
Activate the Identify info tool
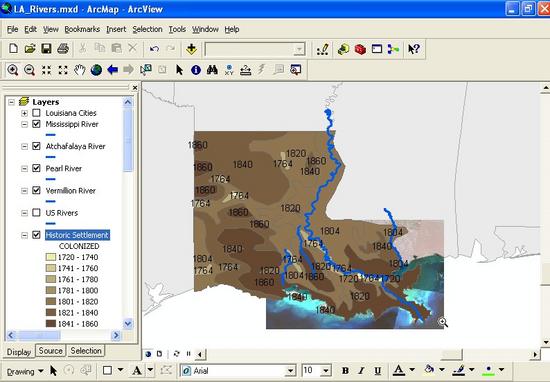[x=196, y=70]
